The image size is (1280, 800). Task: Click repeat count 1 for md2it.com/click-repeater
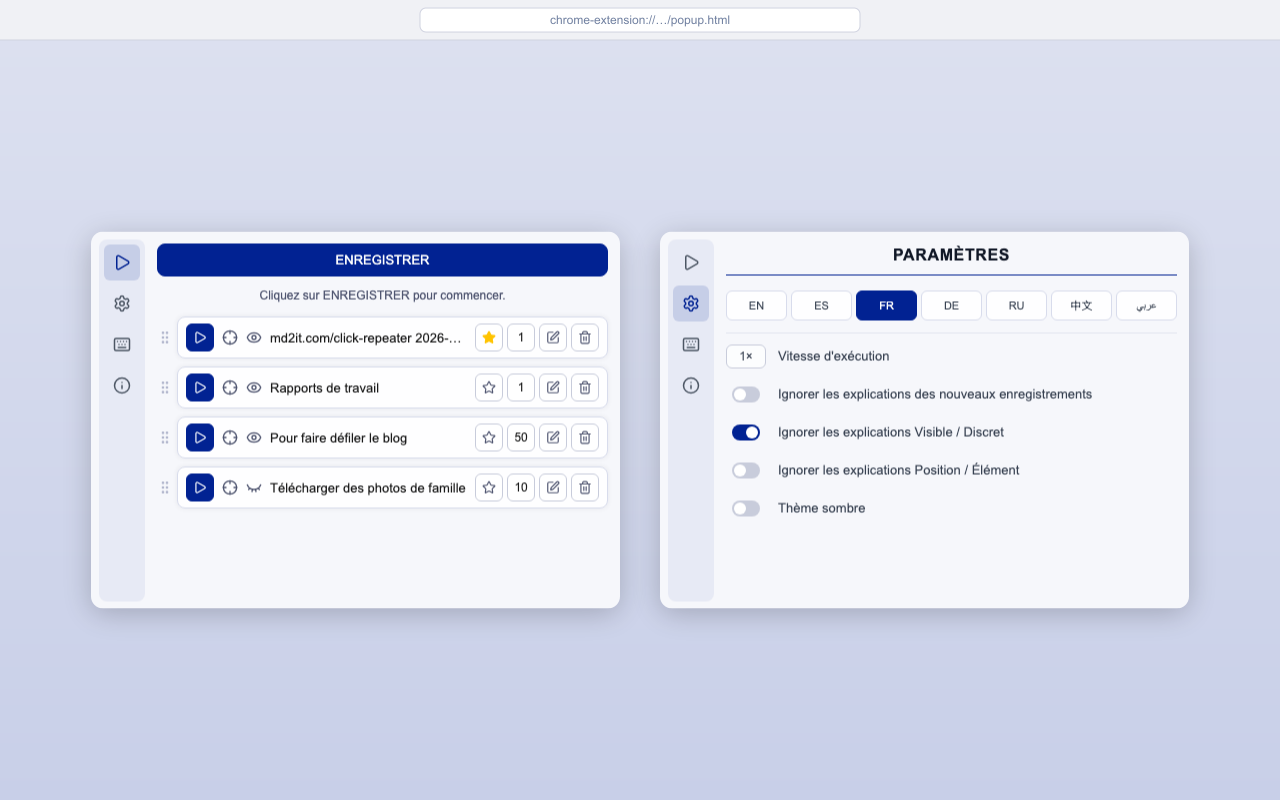(521, 338)
